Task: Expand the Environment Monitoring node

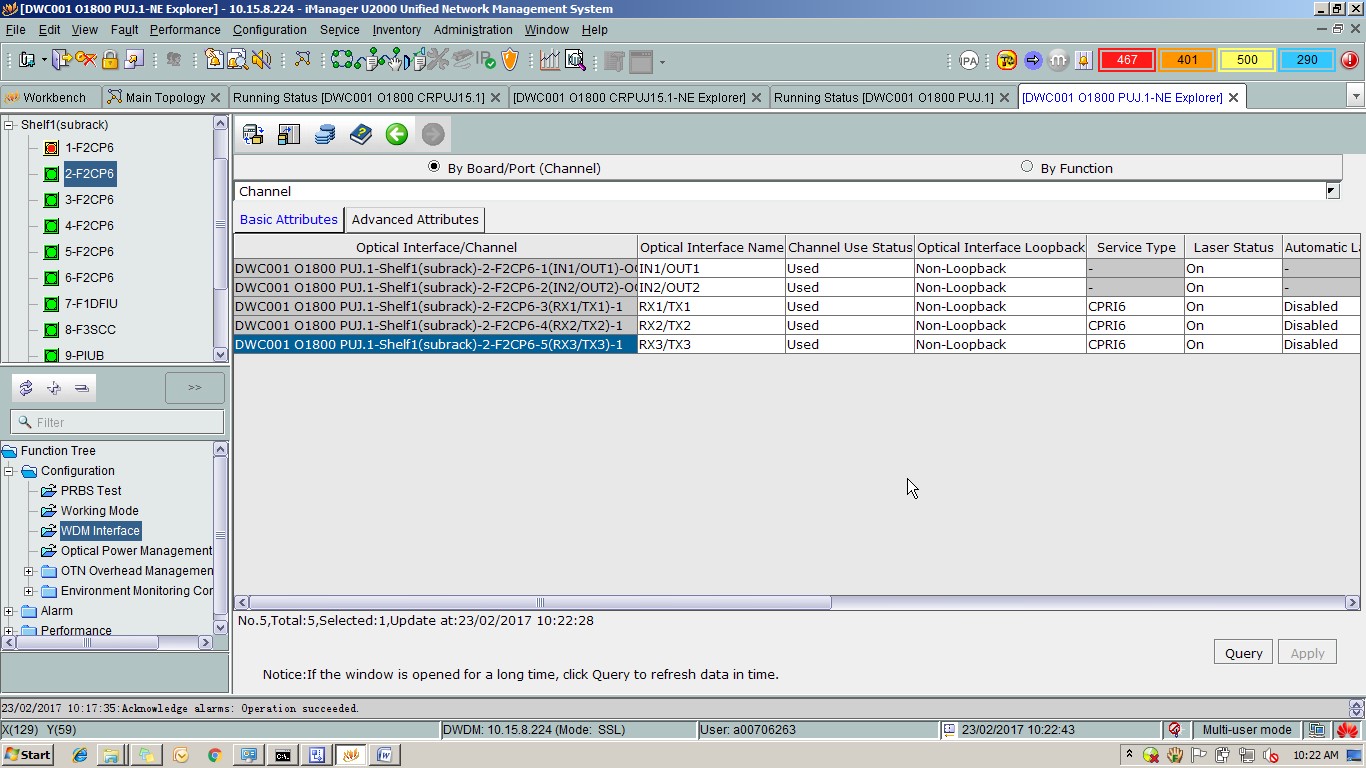Action: [29, 591]
